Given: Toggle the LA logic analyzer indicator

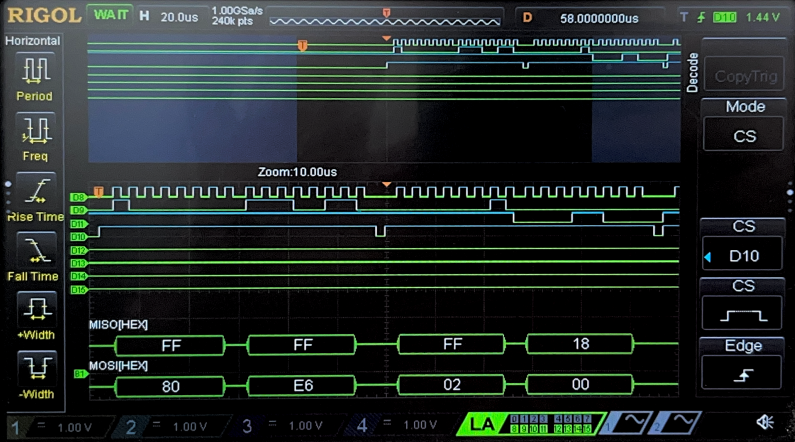Looking at the screenshot, I should click(x=482, y=424).
